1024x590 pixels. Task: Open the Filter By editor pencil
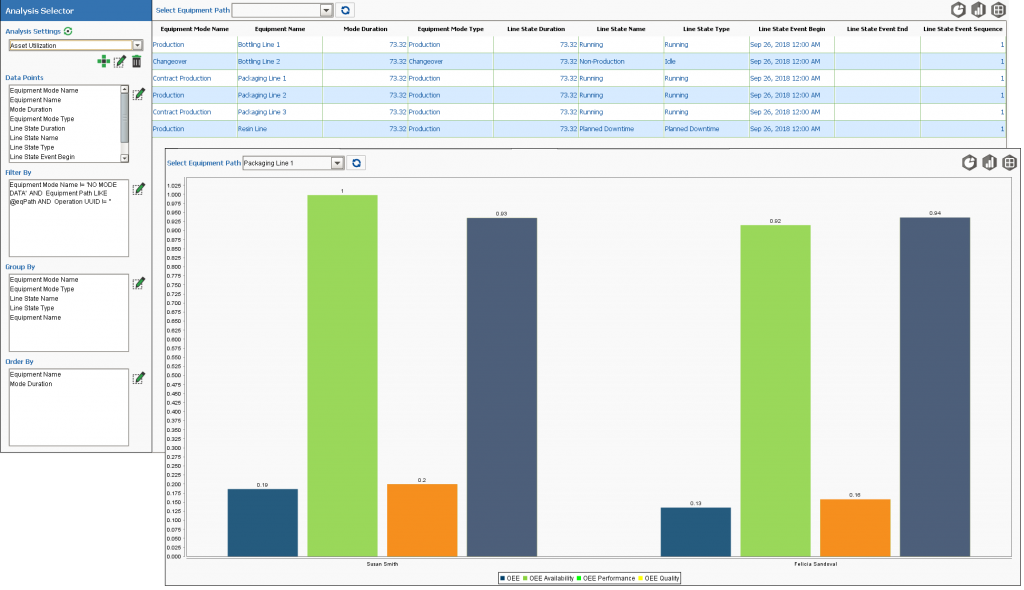pyautogui.click(x=139, y=188)
